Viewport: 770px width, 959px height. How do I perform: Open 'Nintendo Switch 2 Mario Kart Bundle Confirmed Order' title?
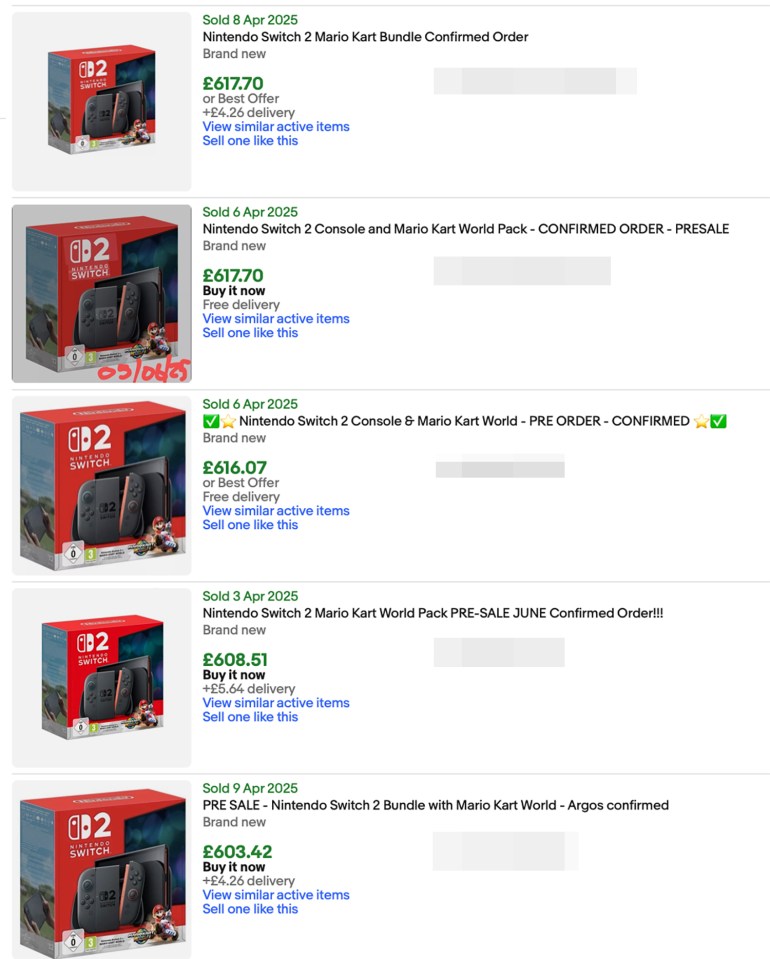pos(365,37)
